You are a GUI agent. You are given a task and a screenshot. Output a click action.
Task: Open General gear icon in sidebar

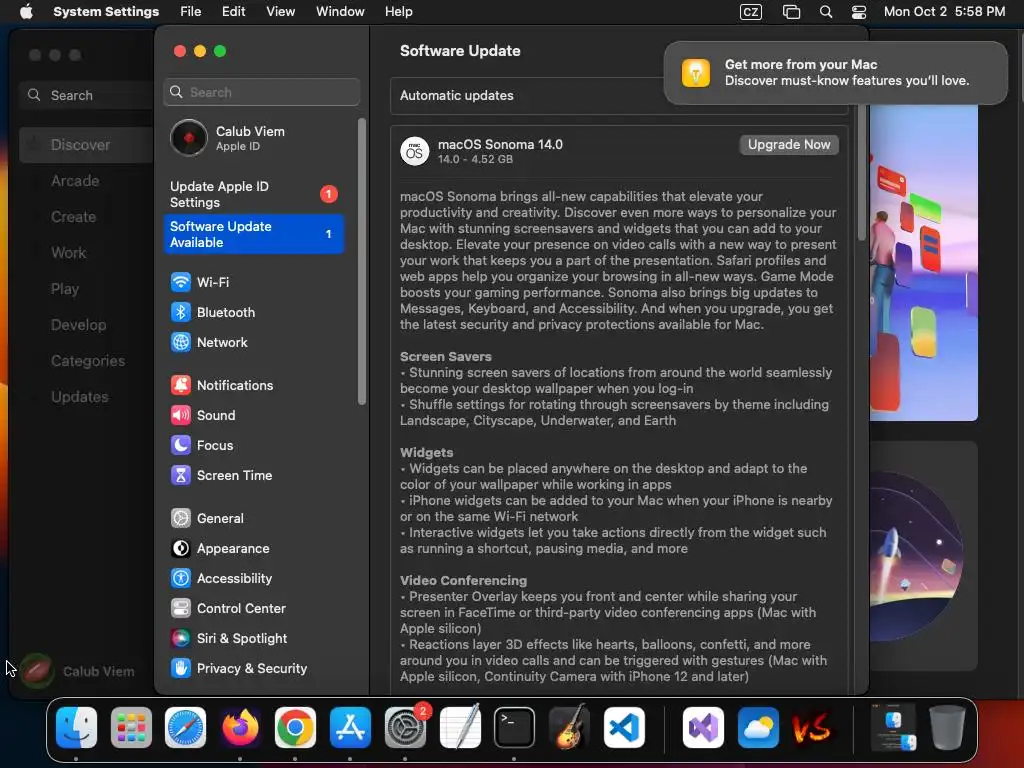click(180, 519)
